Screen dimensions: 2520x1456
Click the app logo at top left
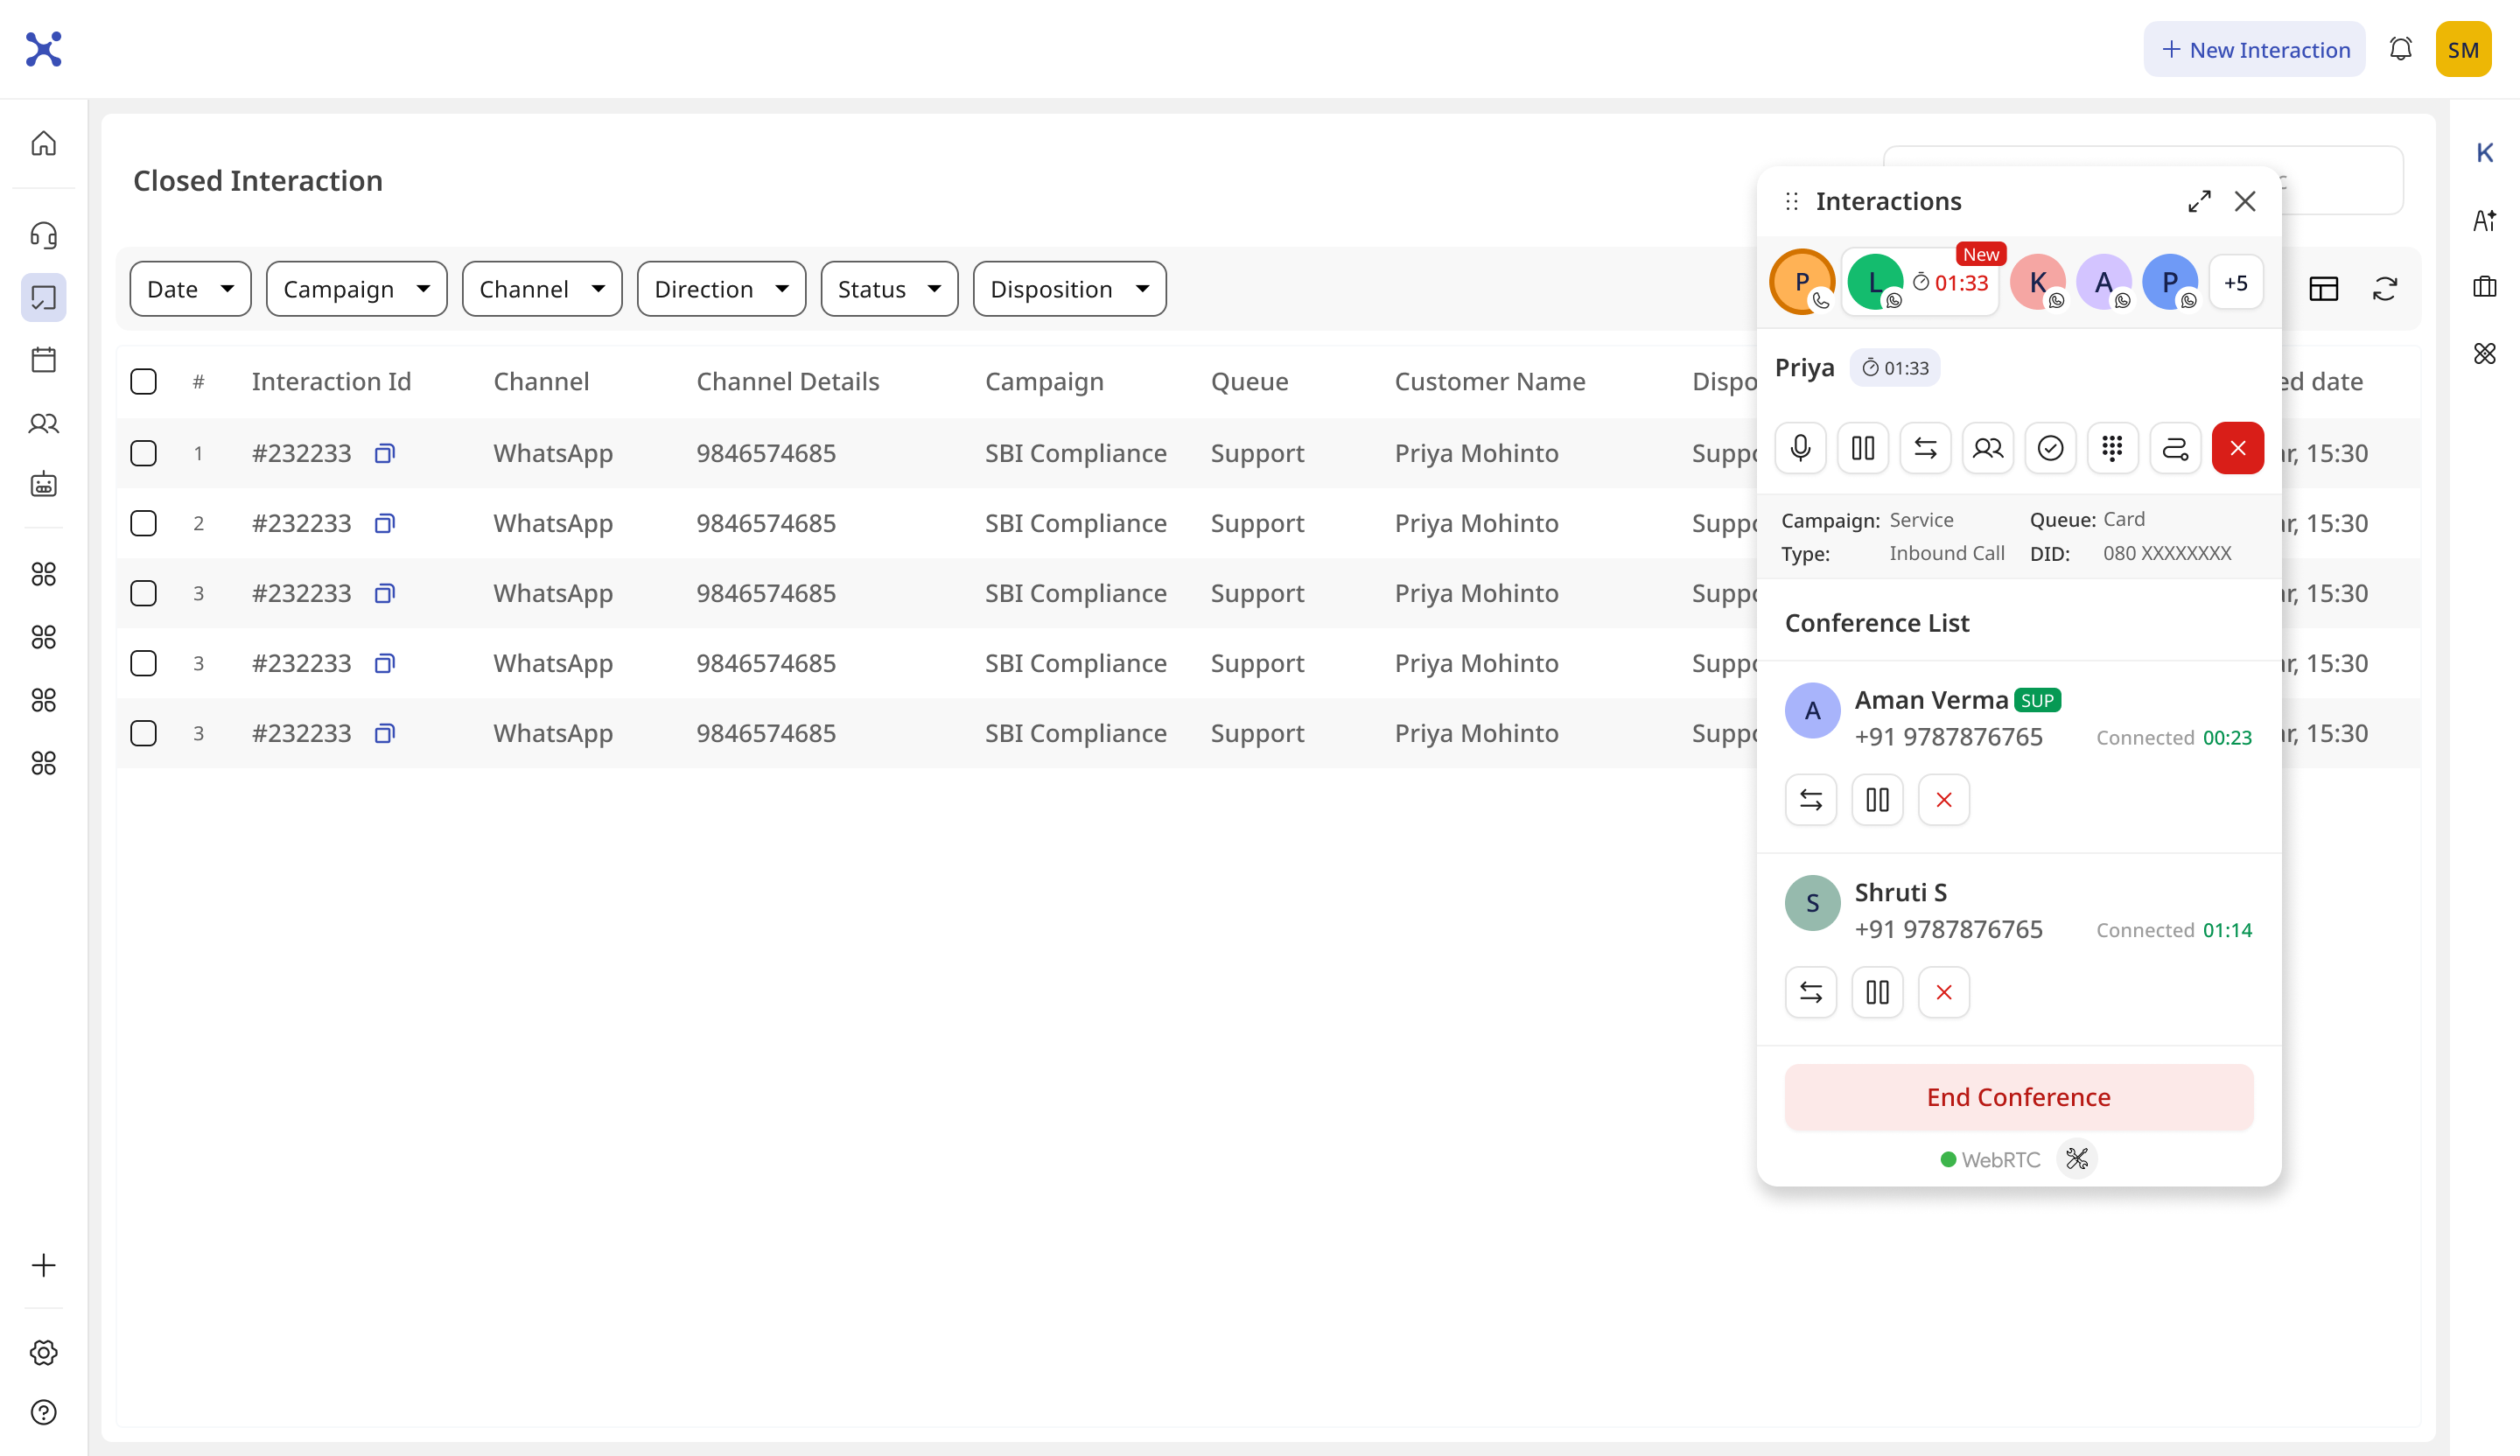click(43, 49)
